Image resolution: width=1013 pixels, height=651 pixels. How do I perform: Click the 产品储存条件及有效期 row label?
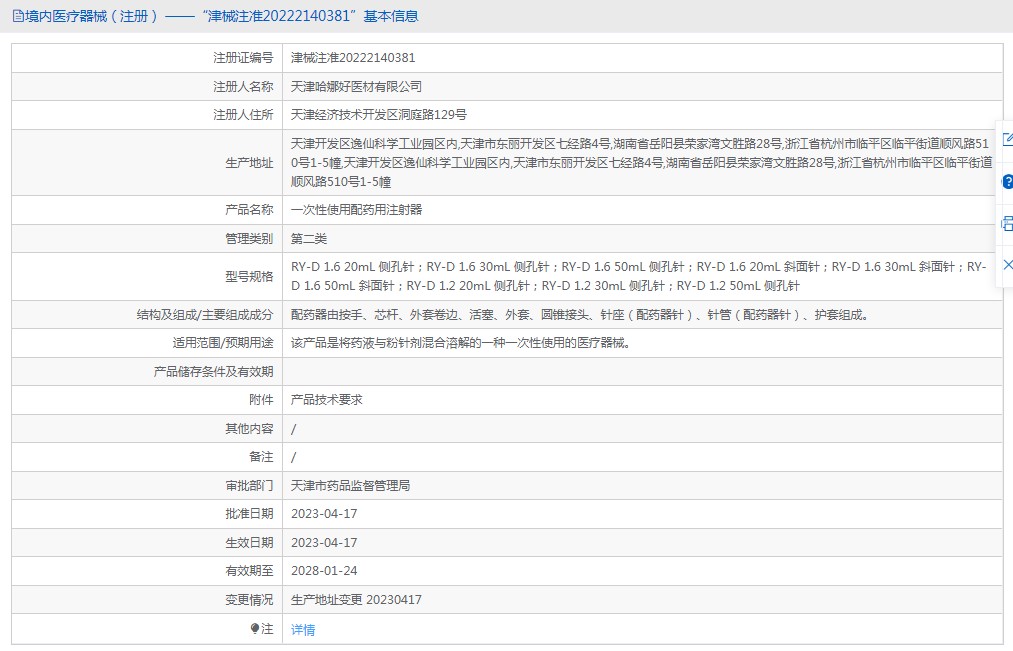pos(213,372)
